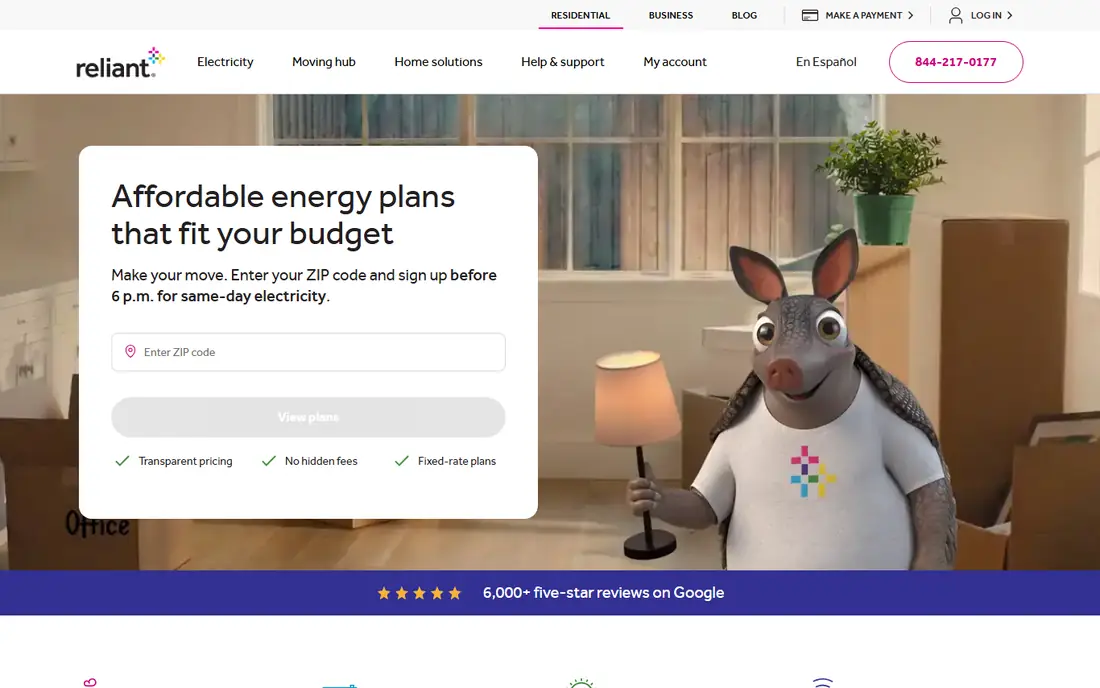Image resolution: width=1100 pixels, height=688 pixels.
Task: Click the checkmark beside Fixed-rate plans
Action: [x=401, y=461]
